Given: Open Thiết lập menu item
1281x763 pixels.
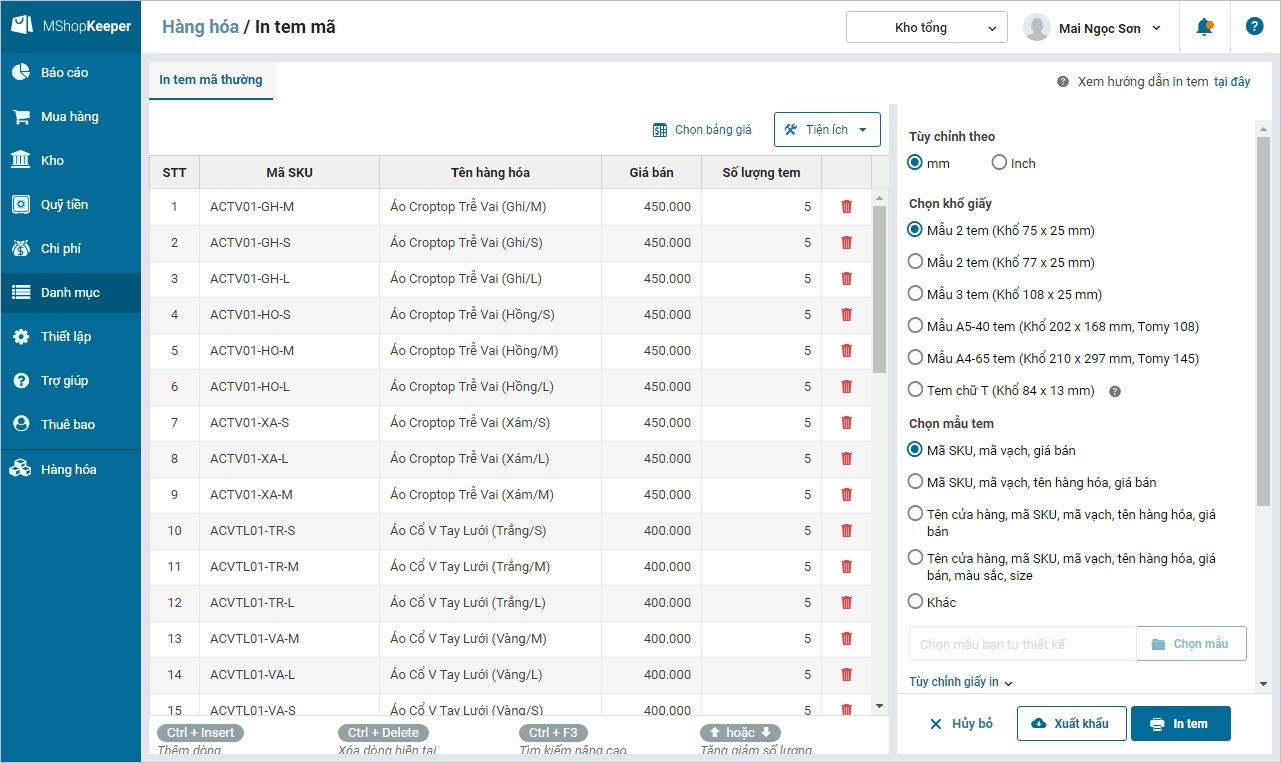Looking at the screenshot, I should [x=71, y=336].
